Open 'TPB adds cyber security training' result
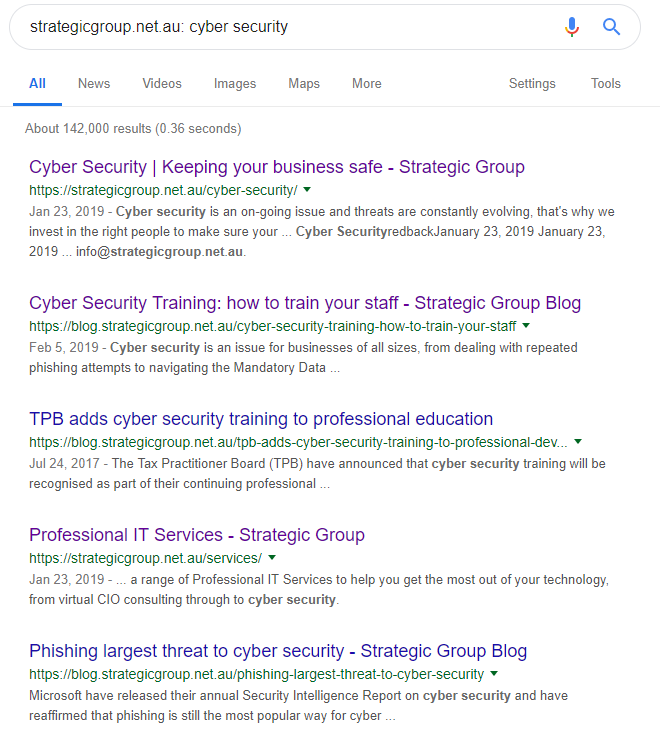Viewport: 660px width, 747px height. coord(261,419)
